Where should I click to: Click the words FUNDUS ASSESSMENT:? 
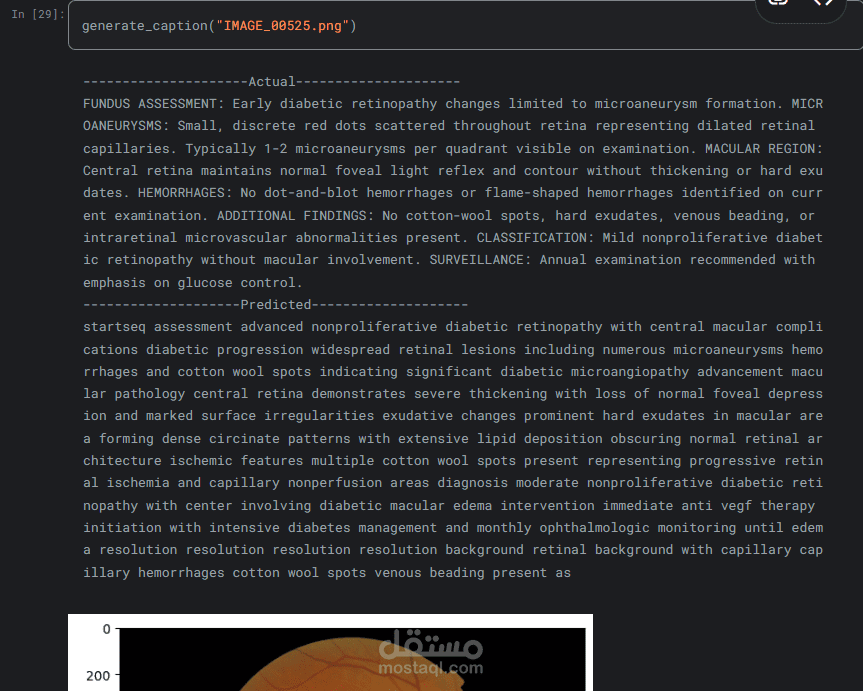(154, 104)
